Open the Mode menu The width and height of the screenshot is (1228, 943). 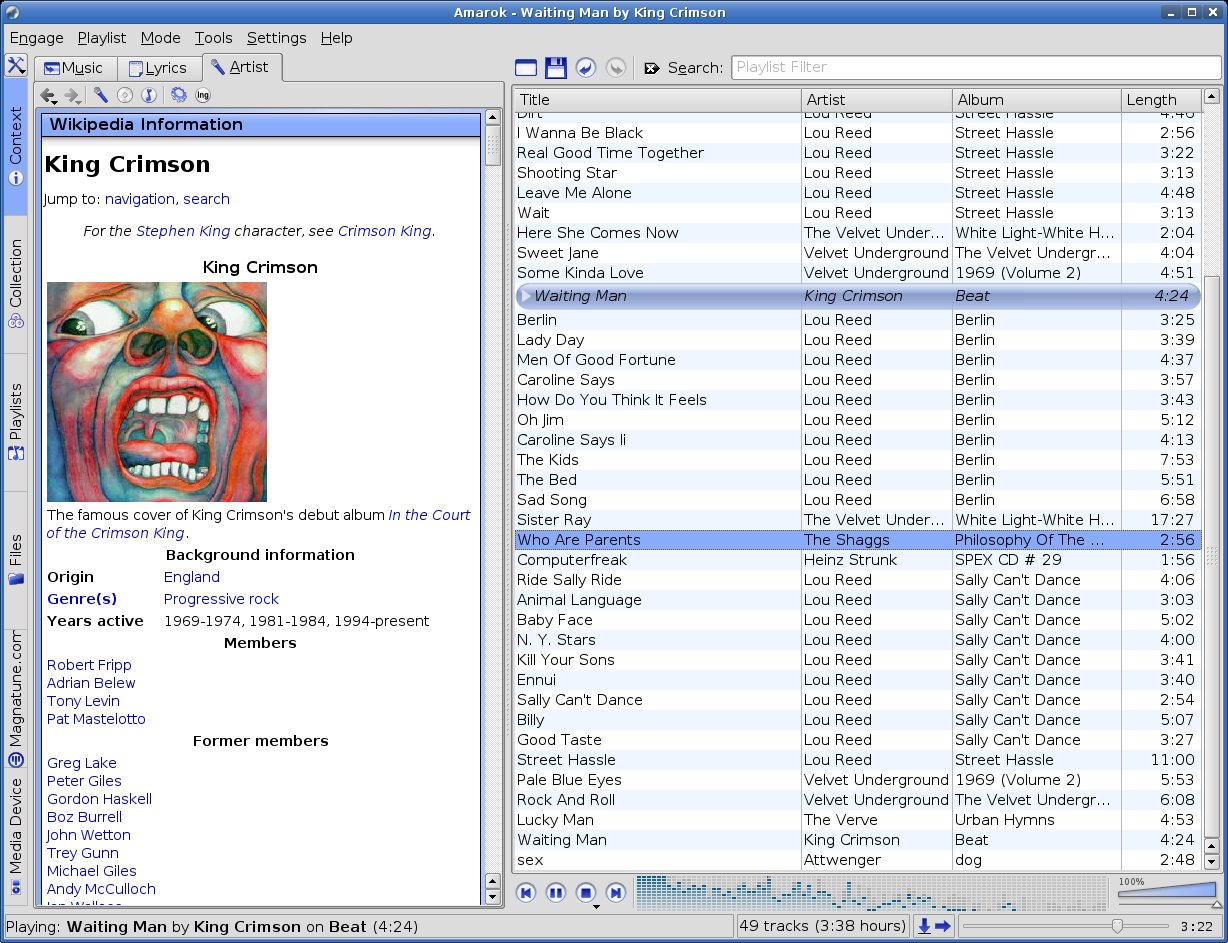tap(160, 38)
